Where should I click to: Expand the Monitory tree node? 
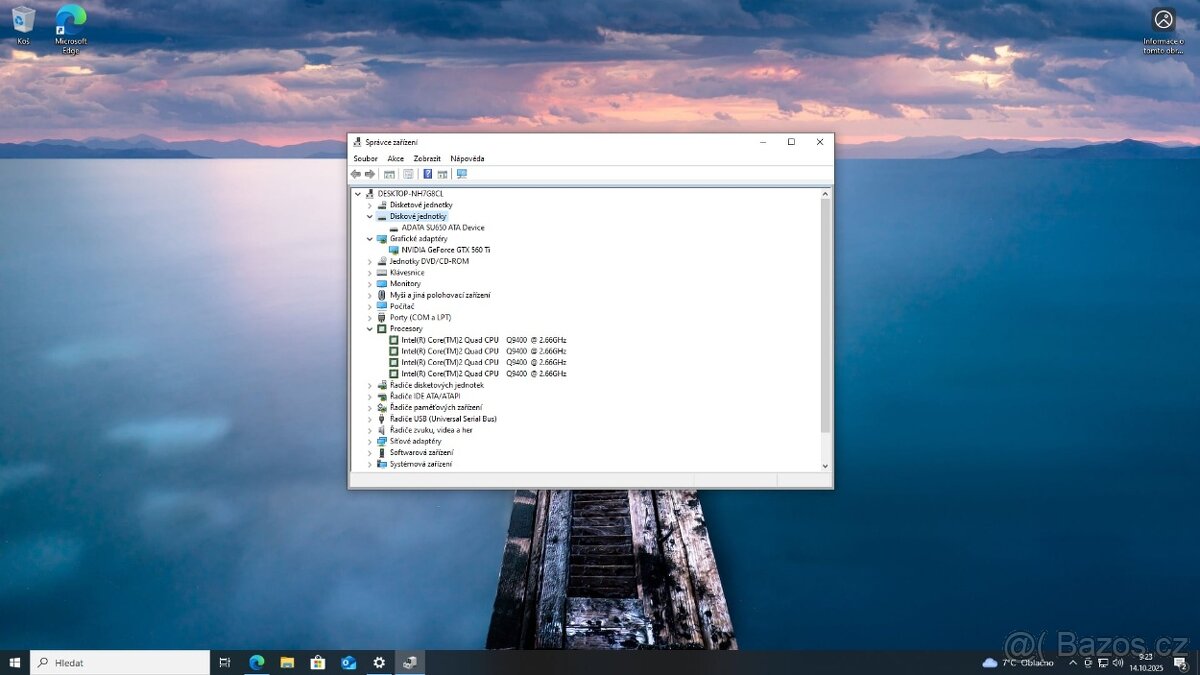click(x=370, y=283)
